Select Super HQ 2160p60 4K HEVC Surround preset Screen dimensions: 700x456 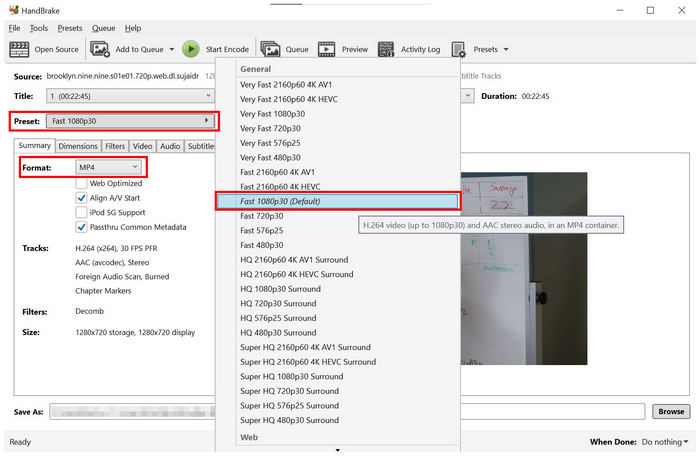tap(338, 362)
